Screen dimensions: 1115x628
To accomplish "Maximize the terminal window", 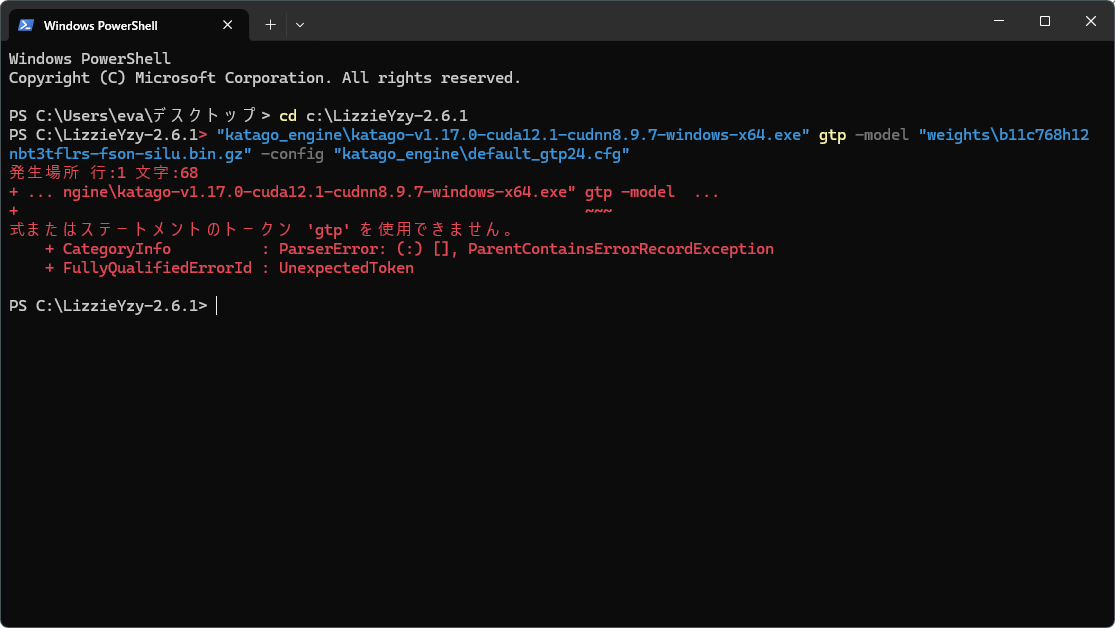I will [x=1045, y=21].
